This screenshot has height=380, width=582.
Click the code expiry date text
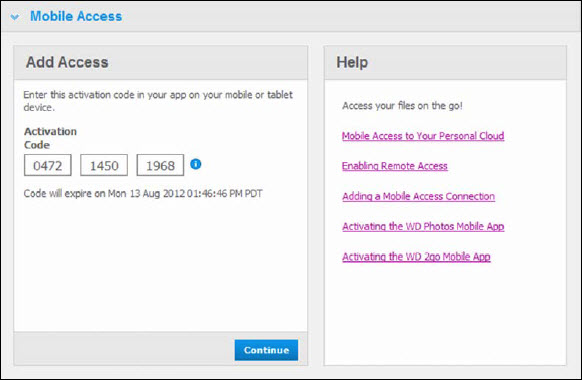coord(143,193)
